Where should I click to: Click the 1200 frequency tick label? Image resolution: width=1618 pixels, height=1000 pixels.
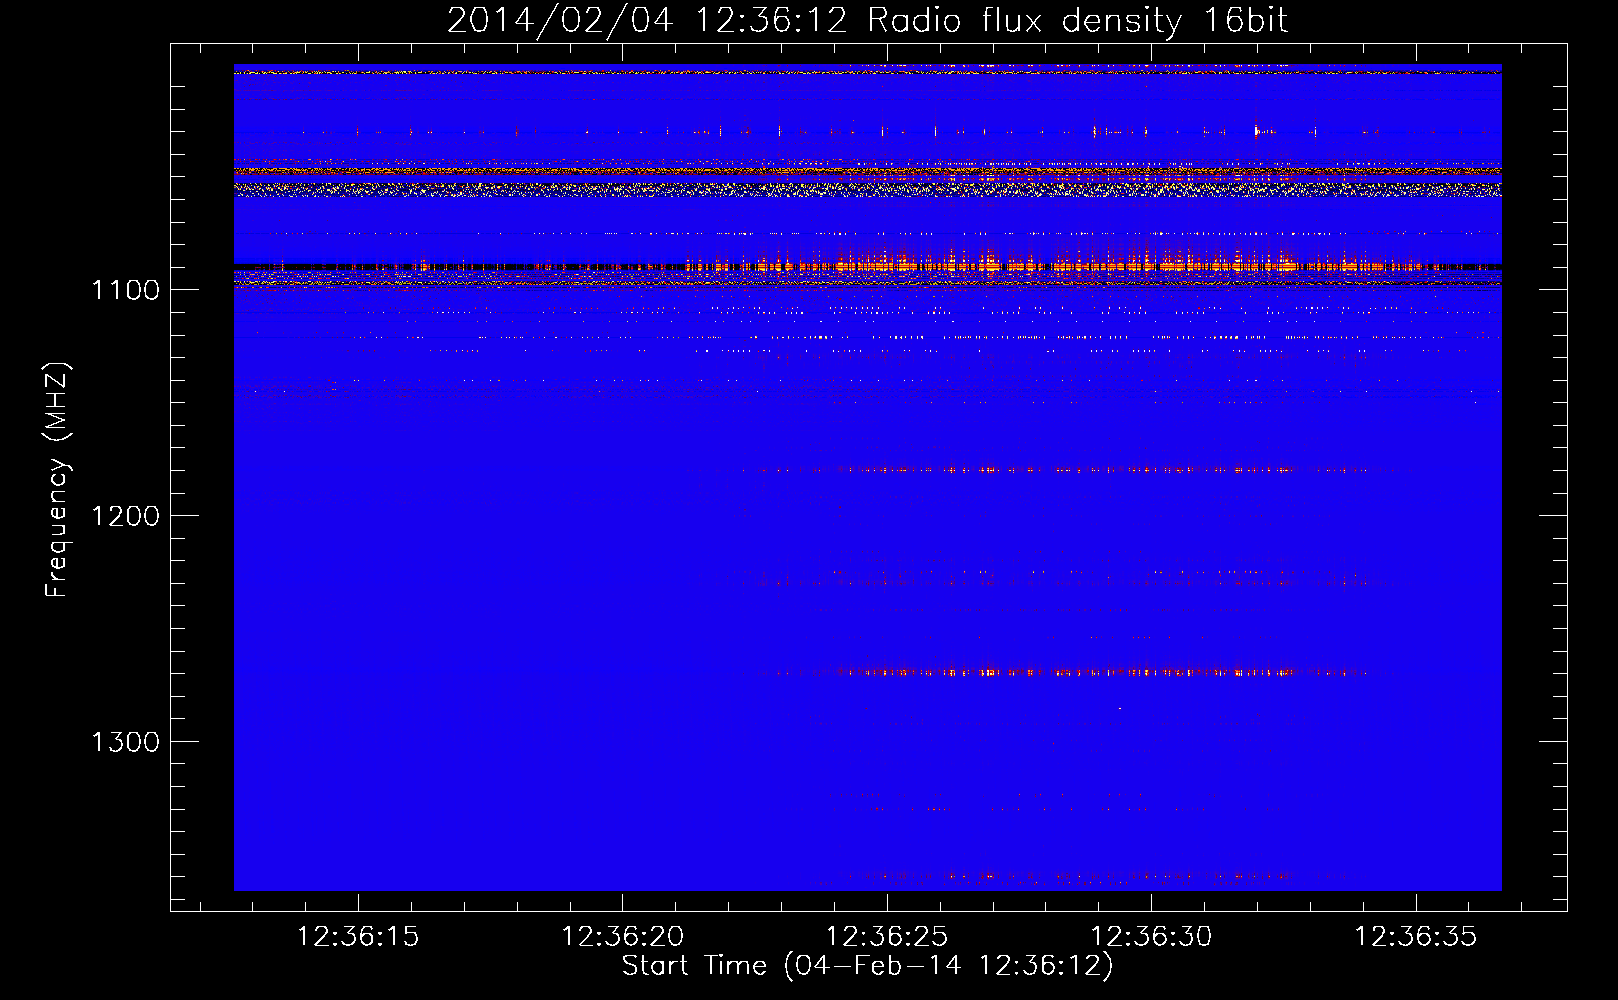click(125, 516)
